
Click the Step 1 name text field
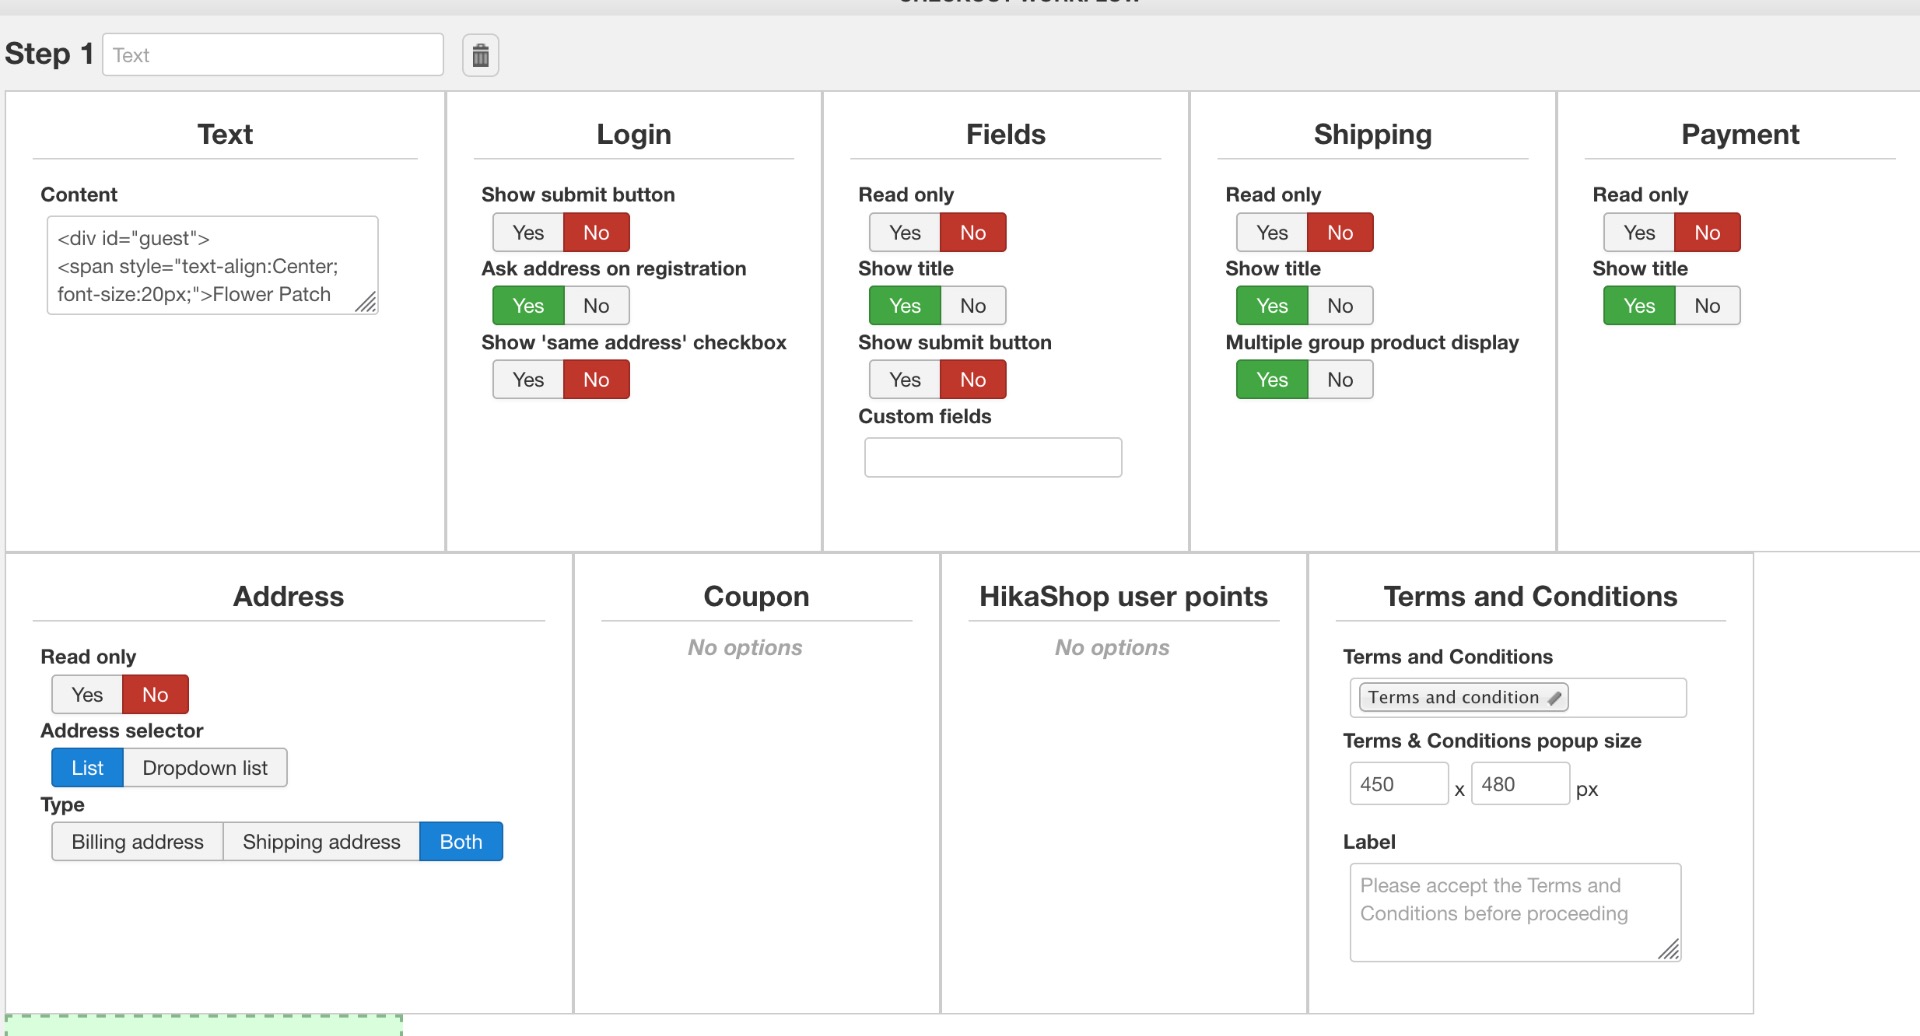272,55
